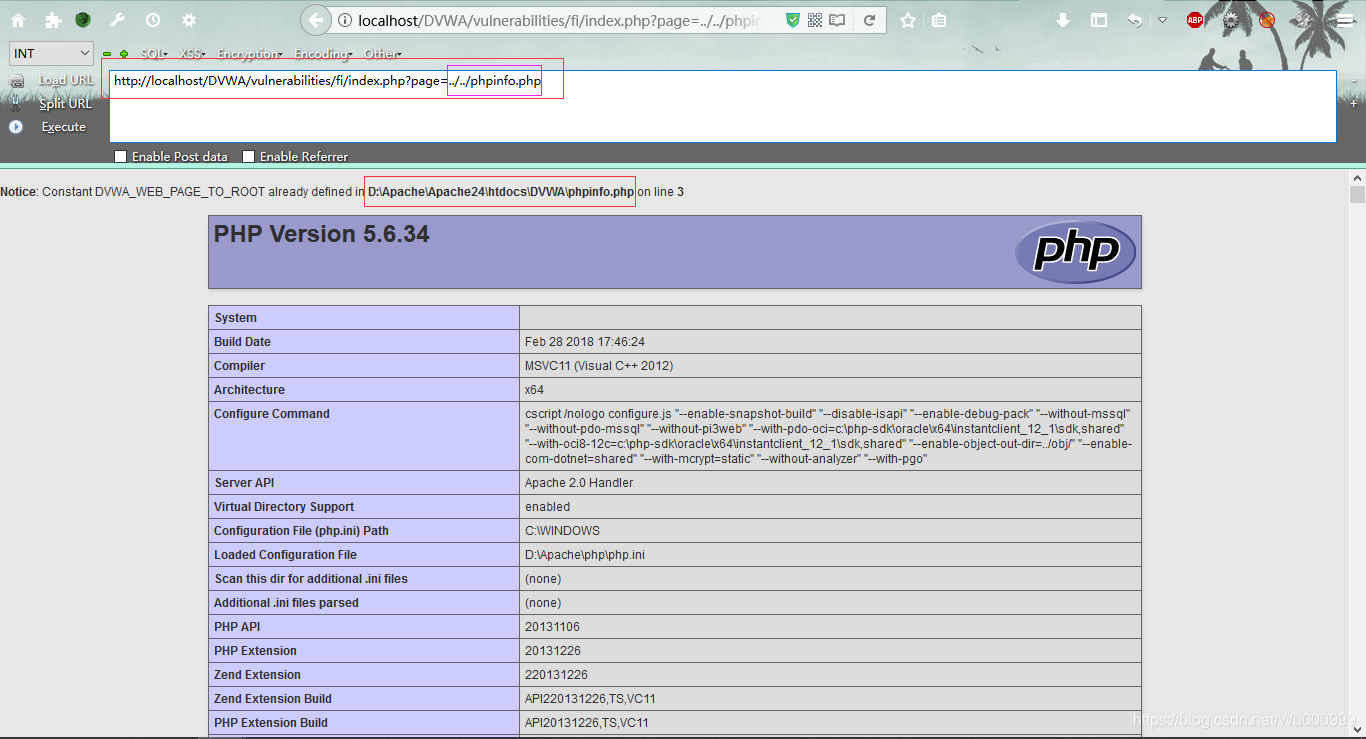Click the green shield icon in address bar
The image size is (1366, 739).
click(793, 20)
